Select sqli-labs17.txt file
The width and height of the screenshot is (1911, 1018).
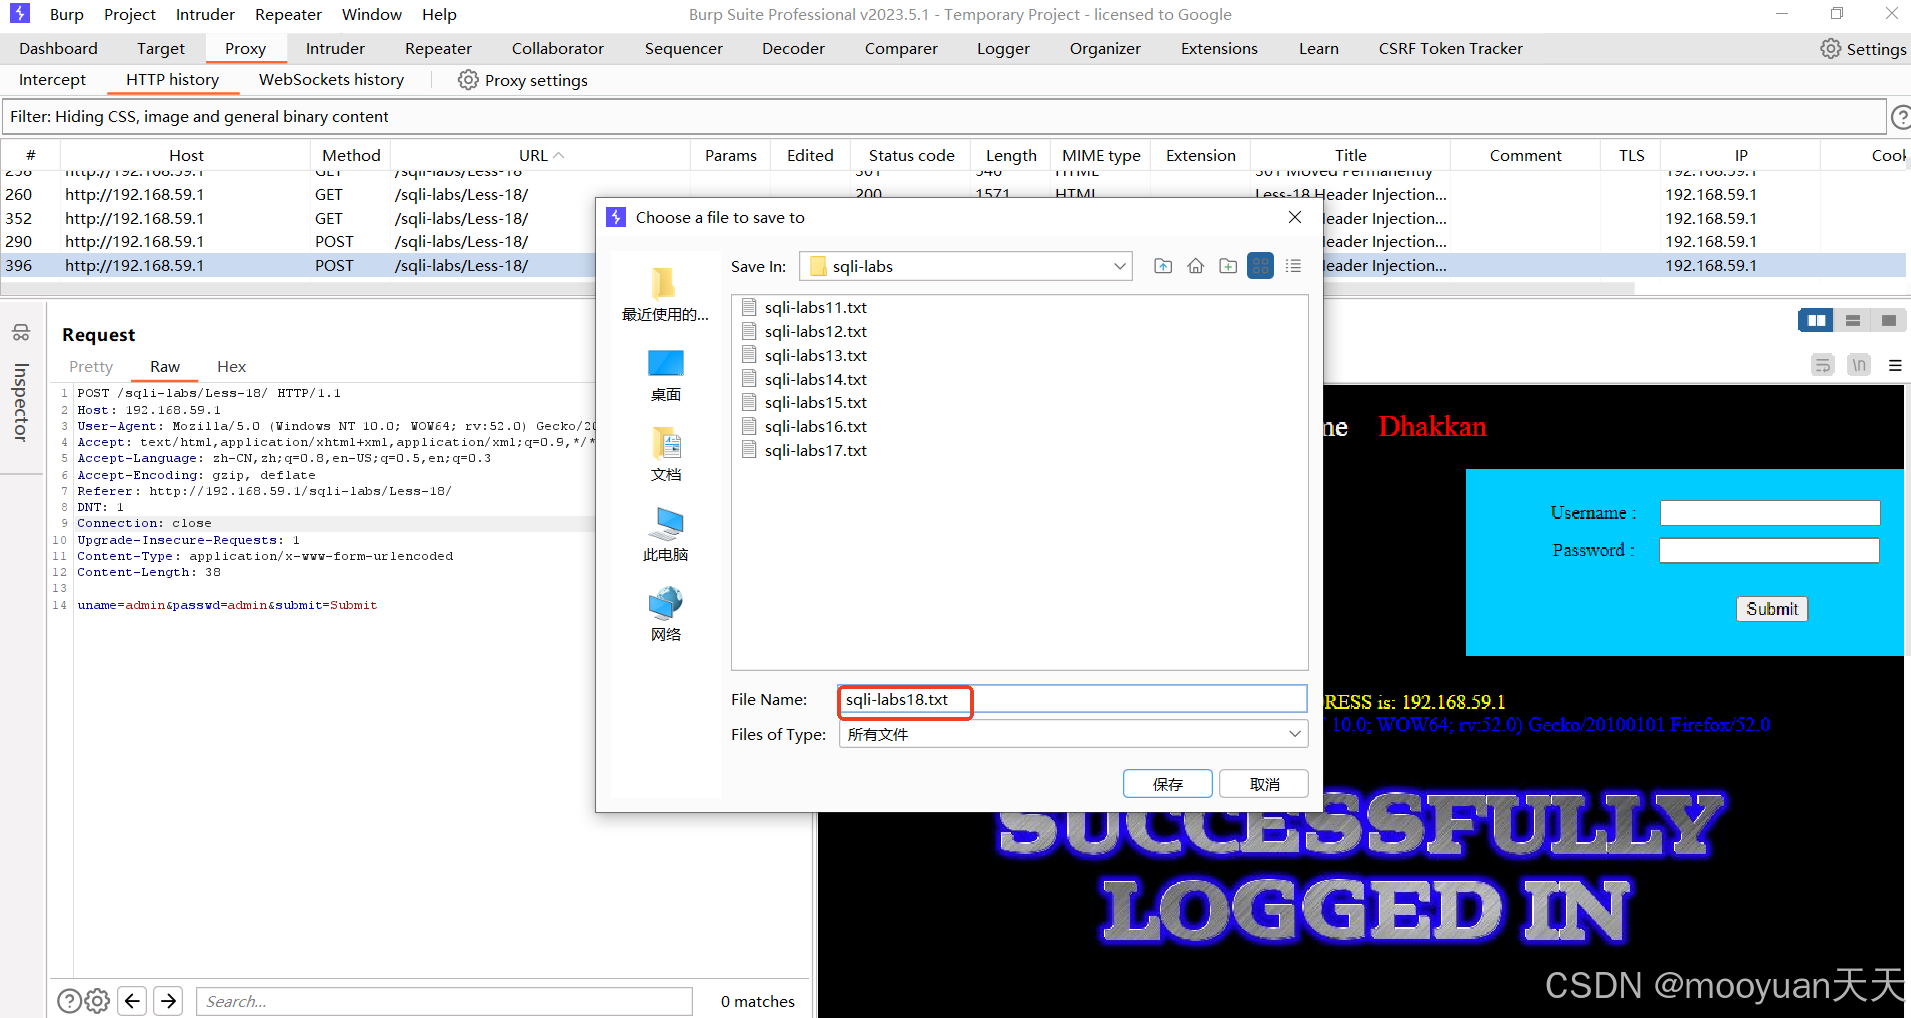click(x=805, y=450)
